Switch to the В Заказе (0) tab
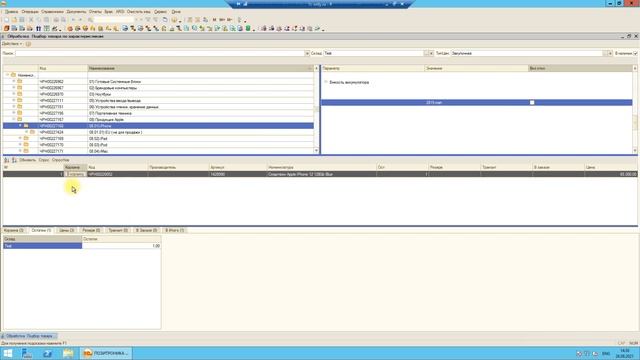This screenshot has width=640, height=360. (147, 231)
